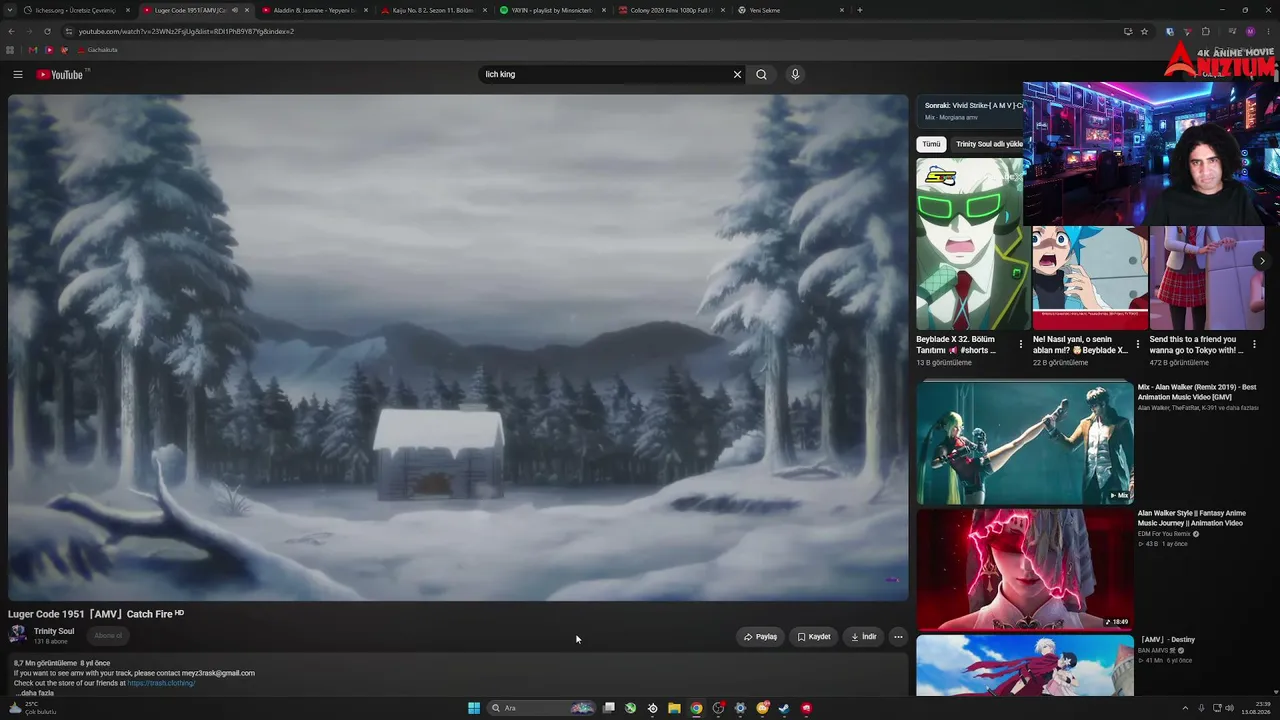The height and width of the screenshot is (720, 1280).
Task: Switch to Google Chrome taskbar icon
Action: 696,708
